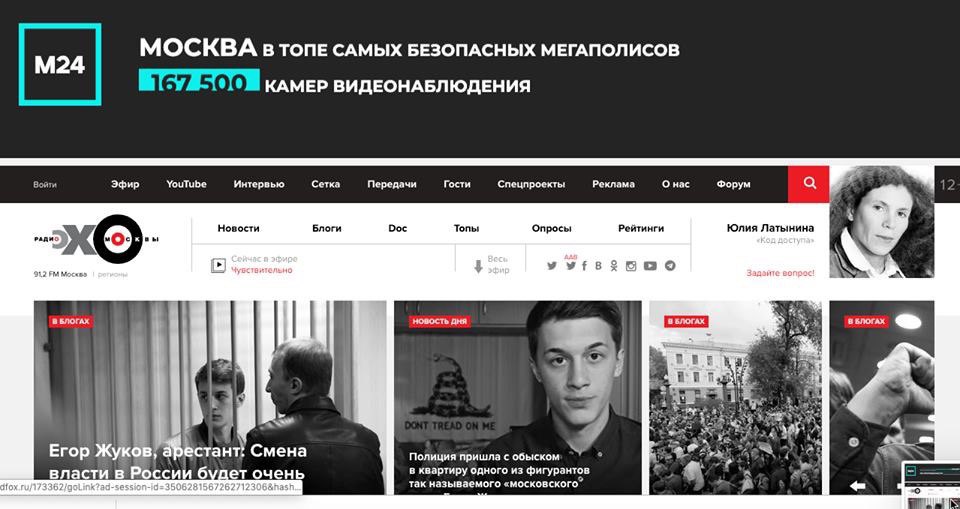Open the first Twitter icon link
Image resolution: width=960 pixels, height=509 pixels.
click(552, 266)
